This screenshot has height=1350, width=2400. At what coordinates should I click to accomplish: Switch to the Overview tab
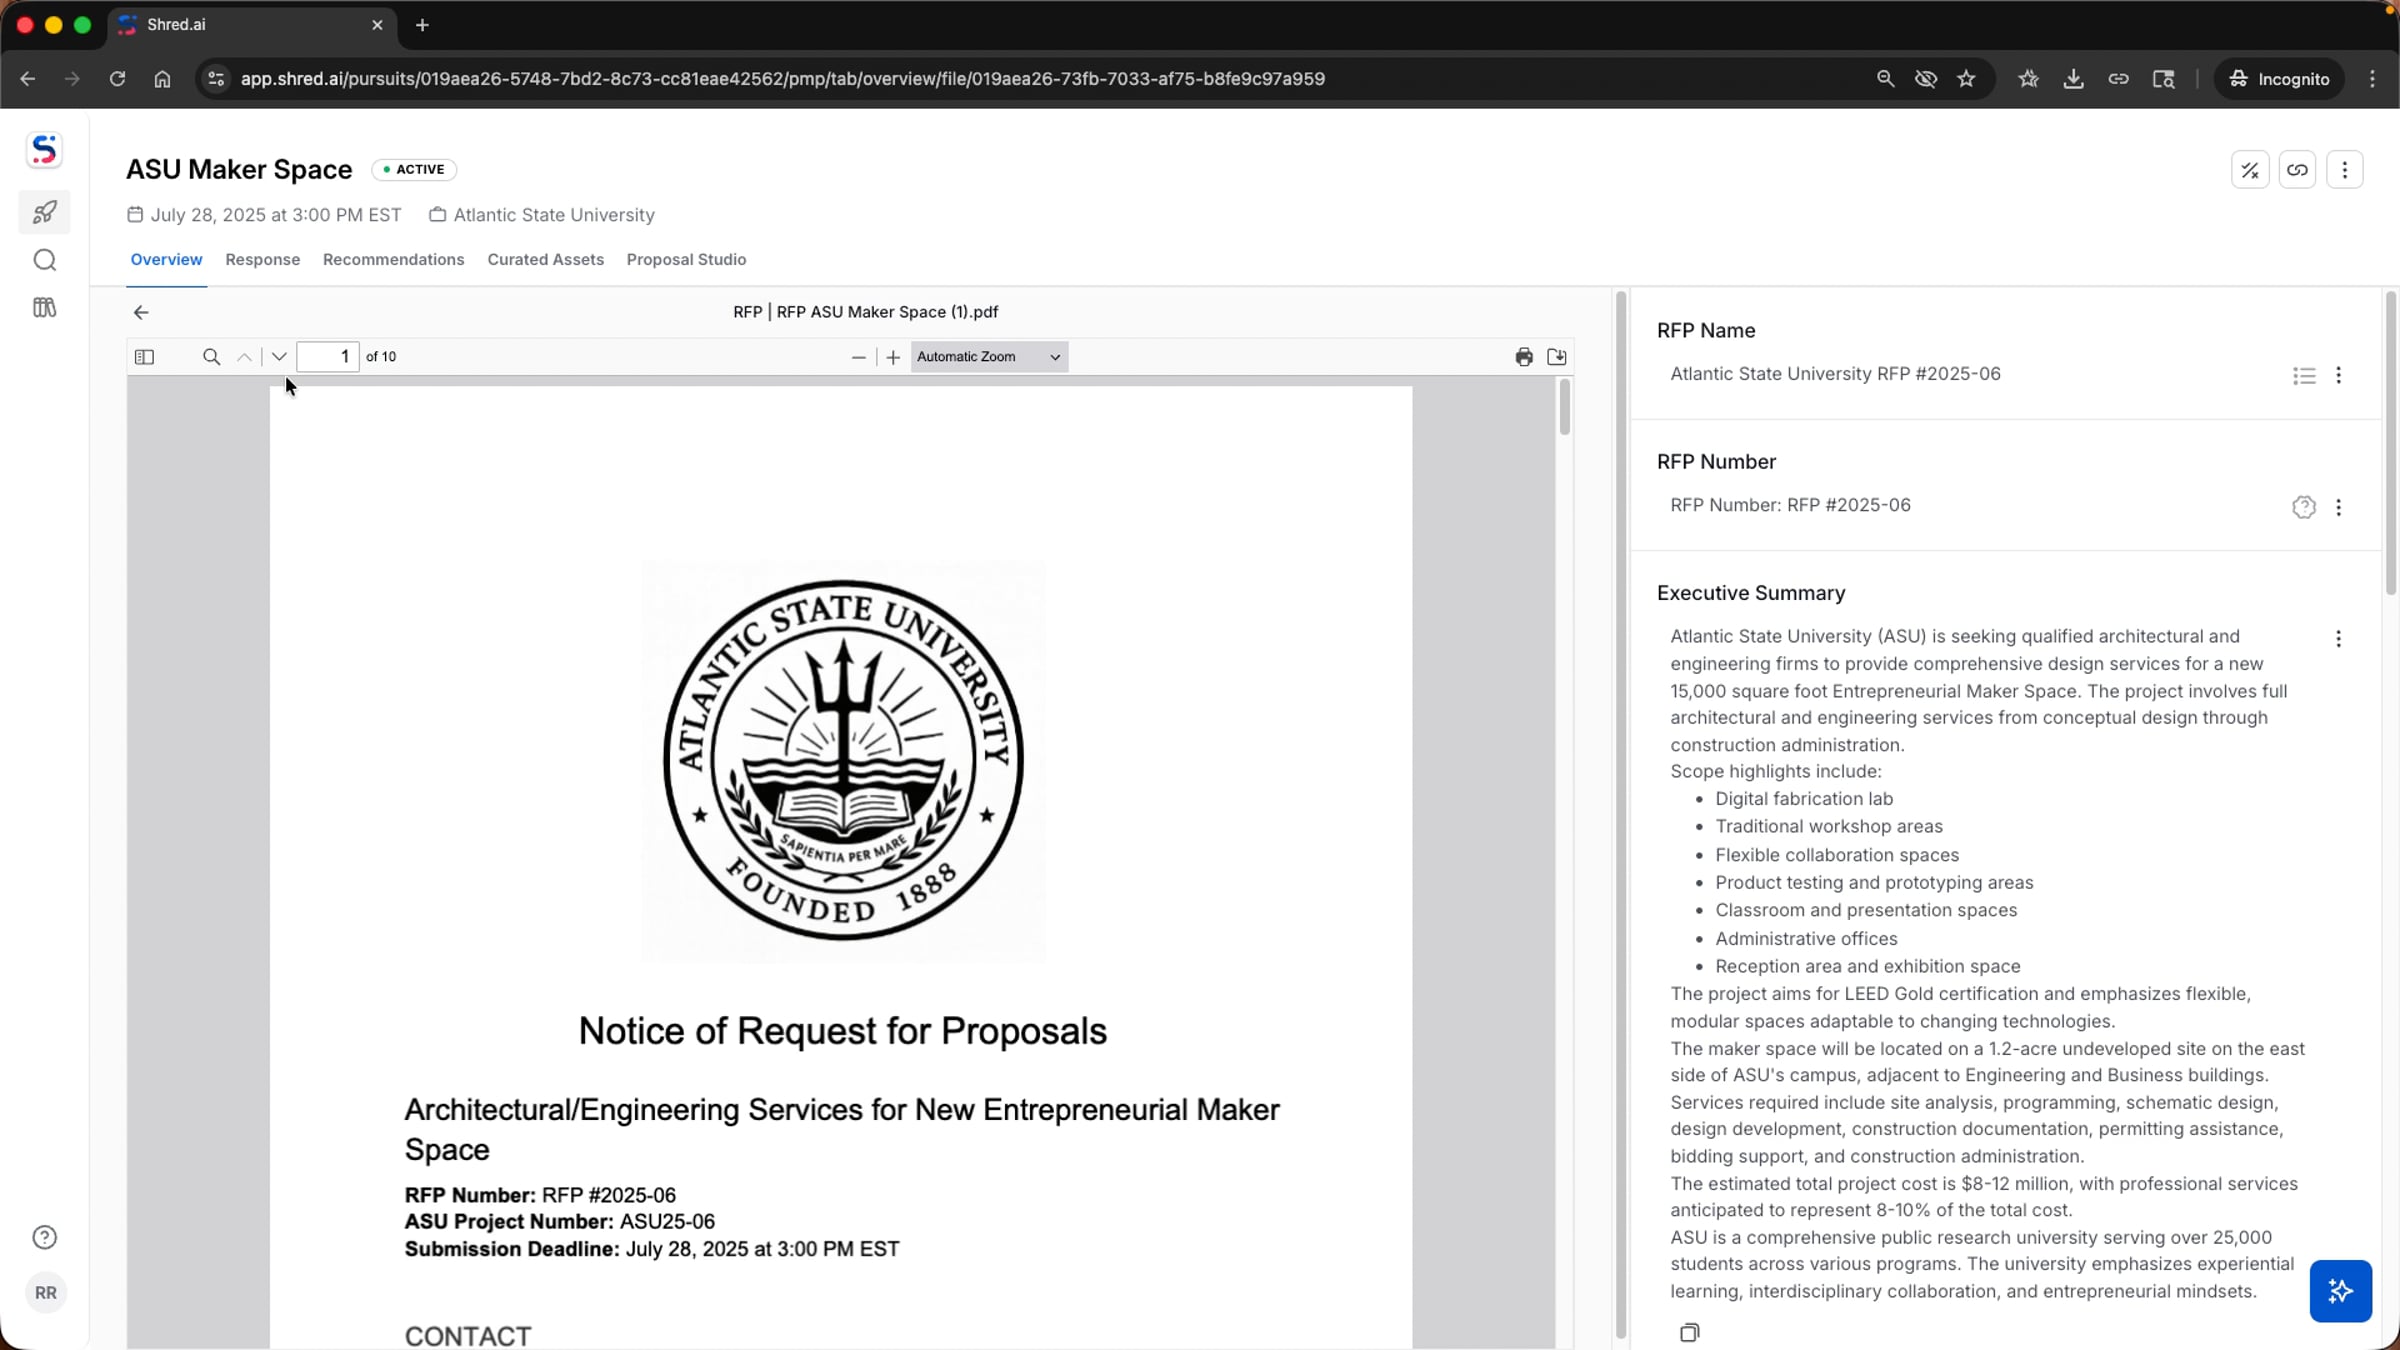click(x=166, y=260)
